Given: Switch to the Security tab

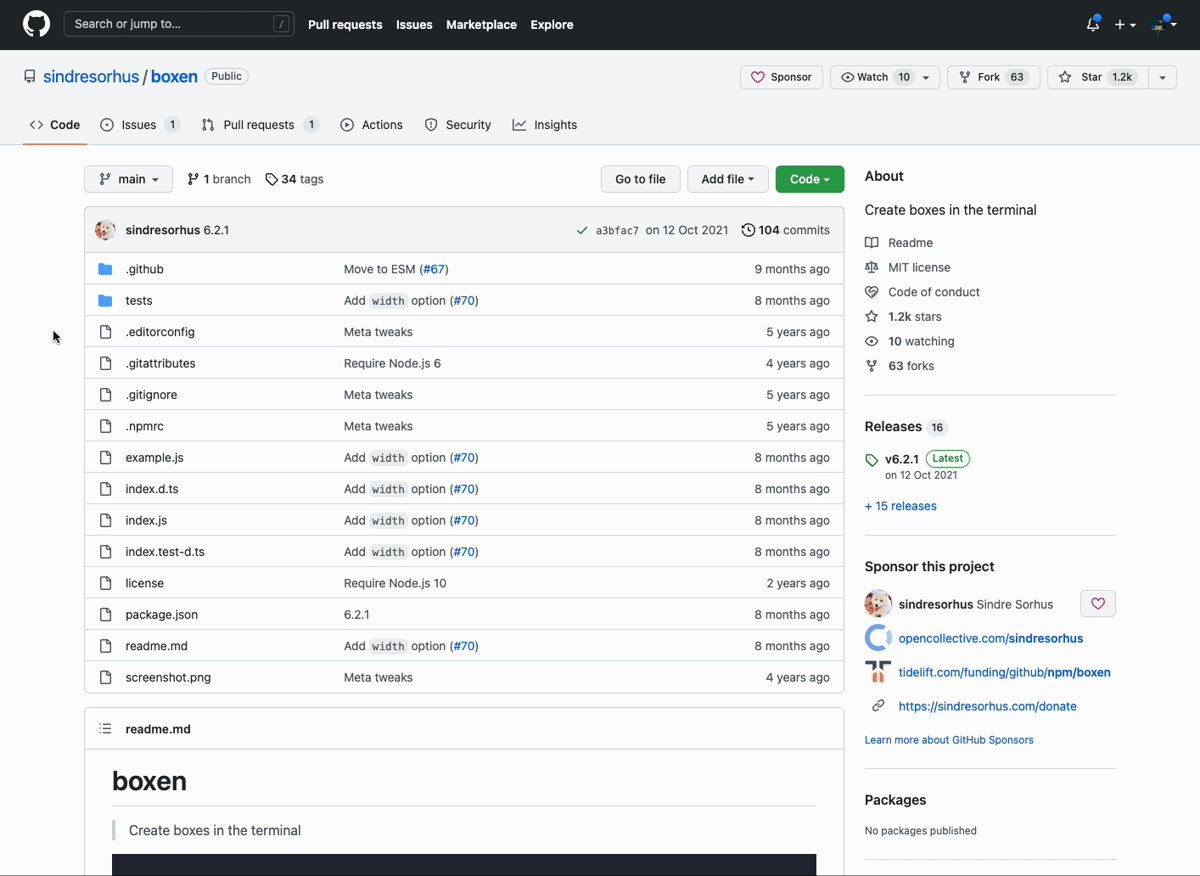Looking at the screenshot, I should click(x=458, y=125).
